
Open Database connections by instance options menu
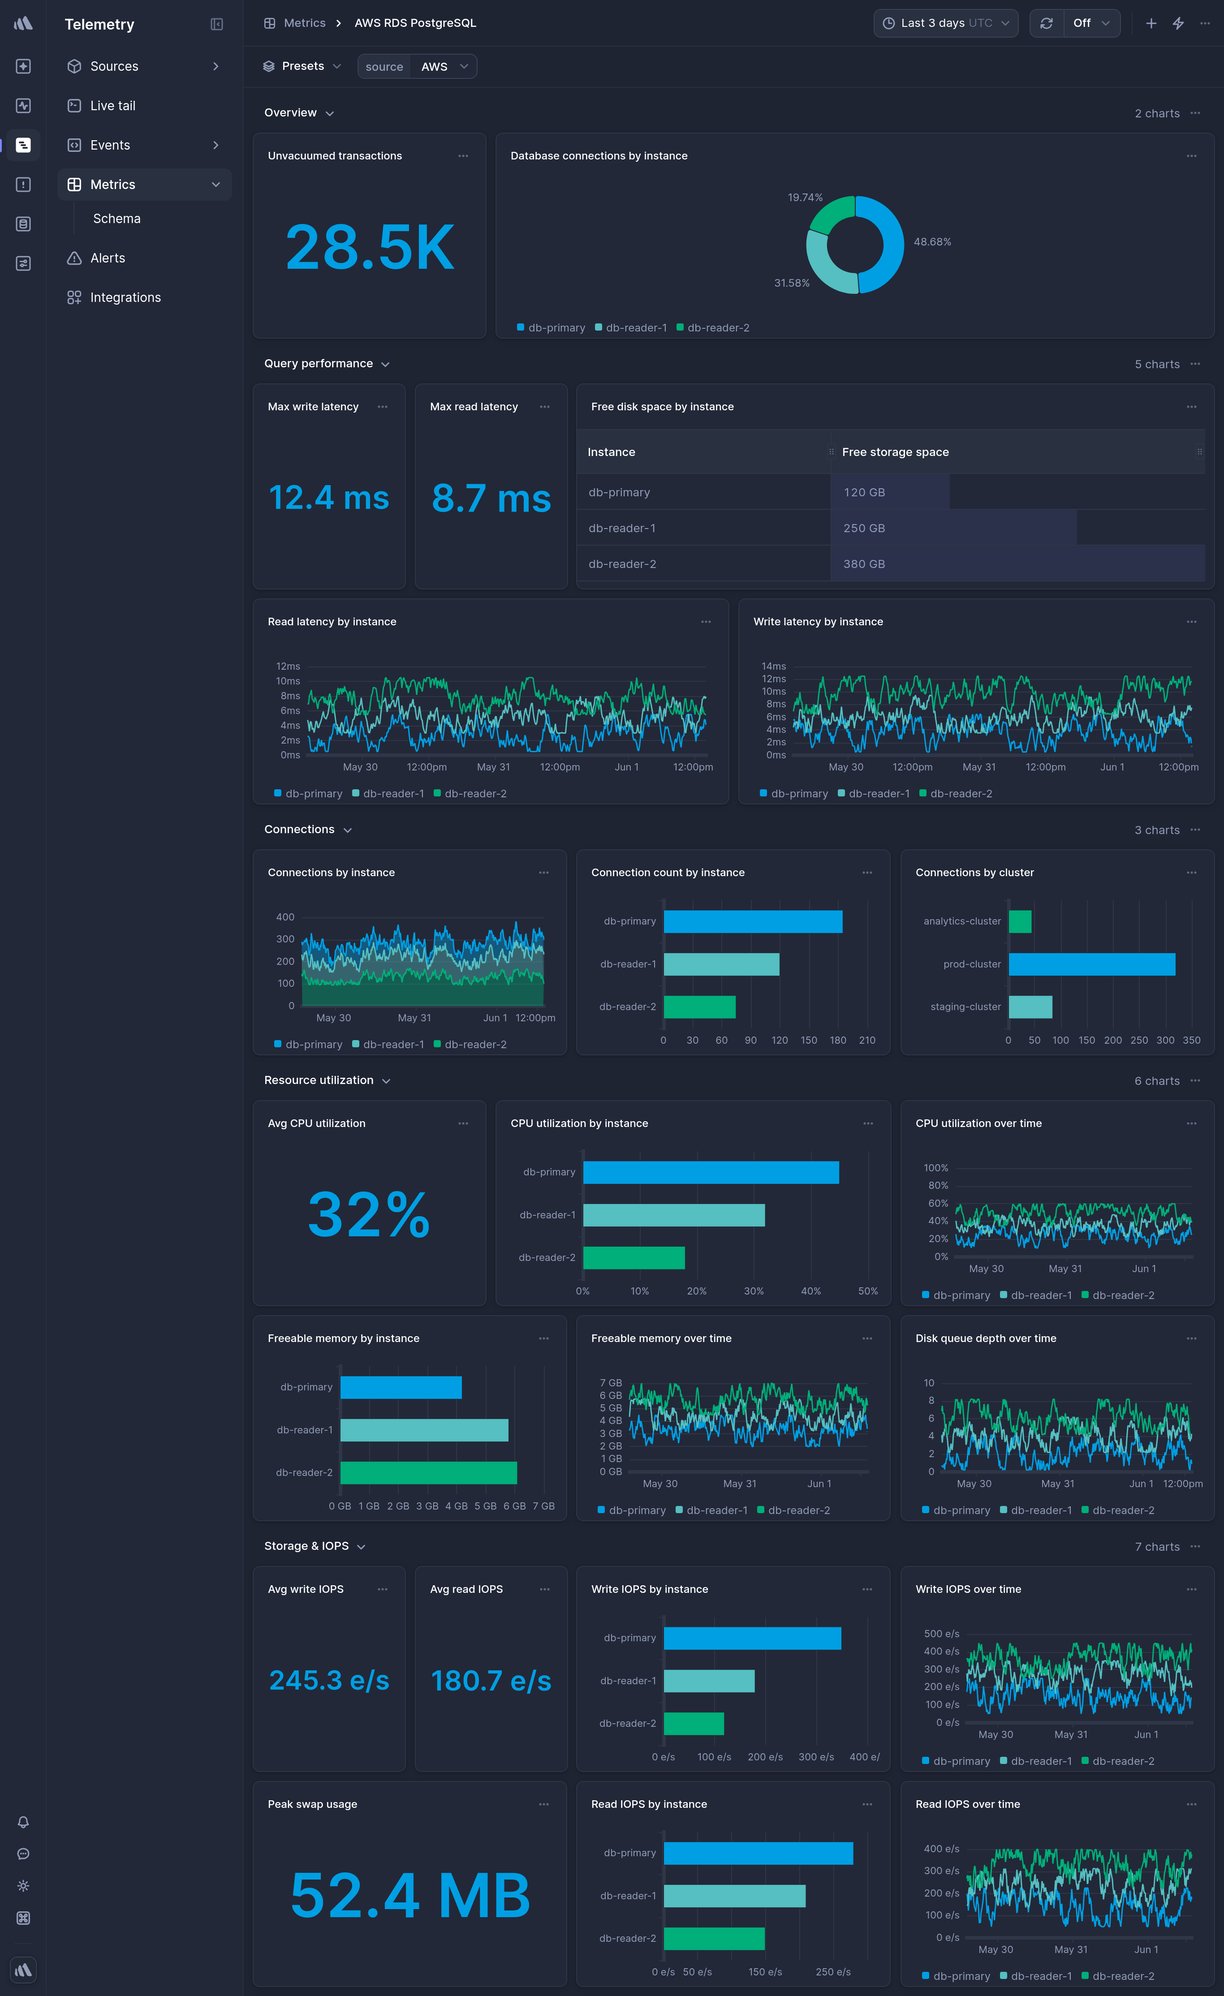pyautogui.click(x=1191, y=156)
